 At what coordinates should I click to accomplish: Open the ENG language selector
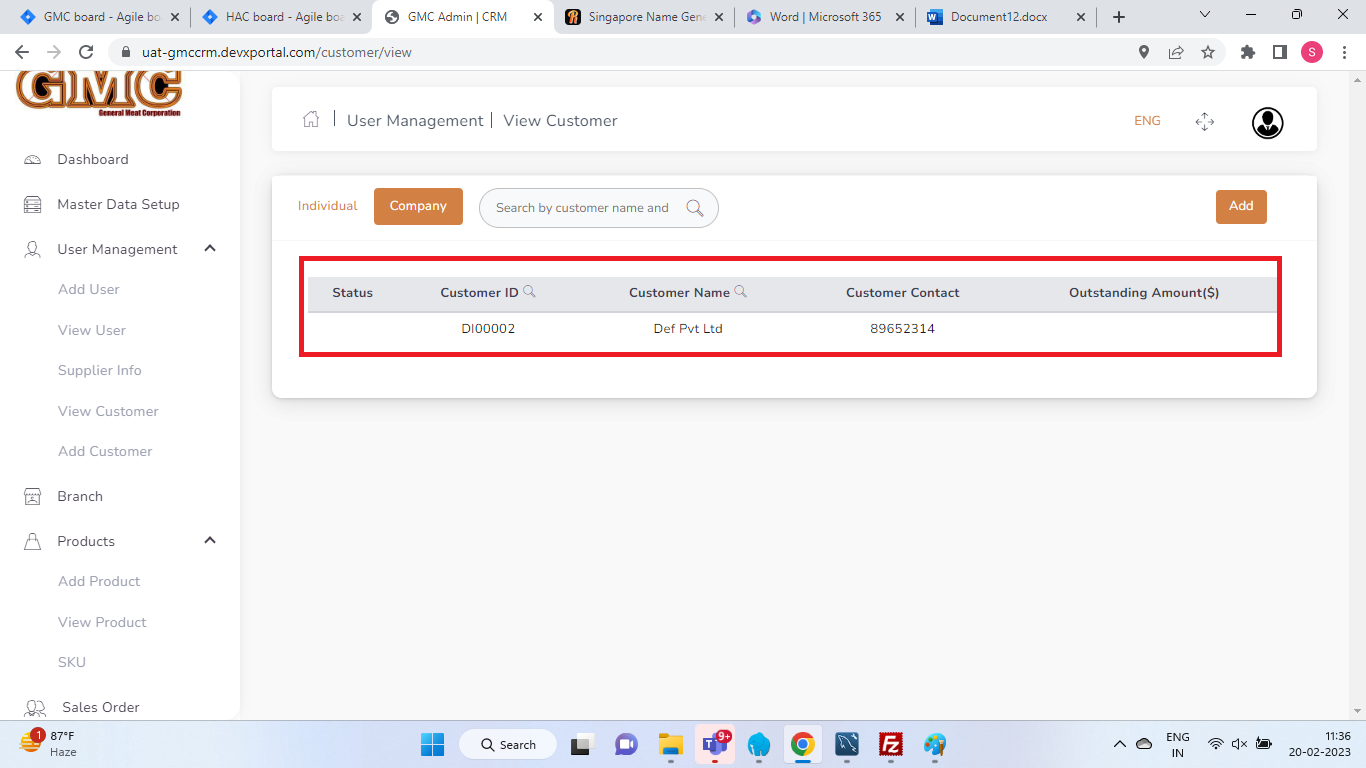[x=1147, y=121]
